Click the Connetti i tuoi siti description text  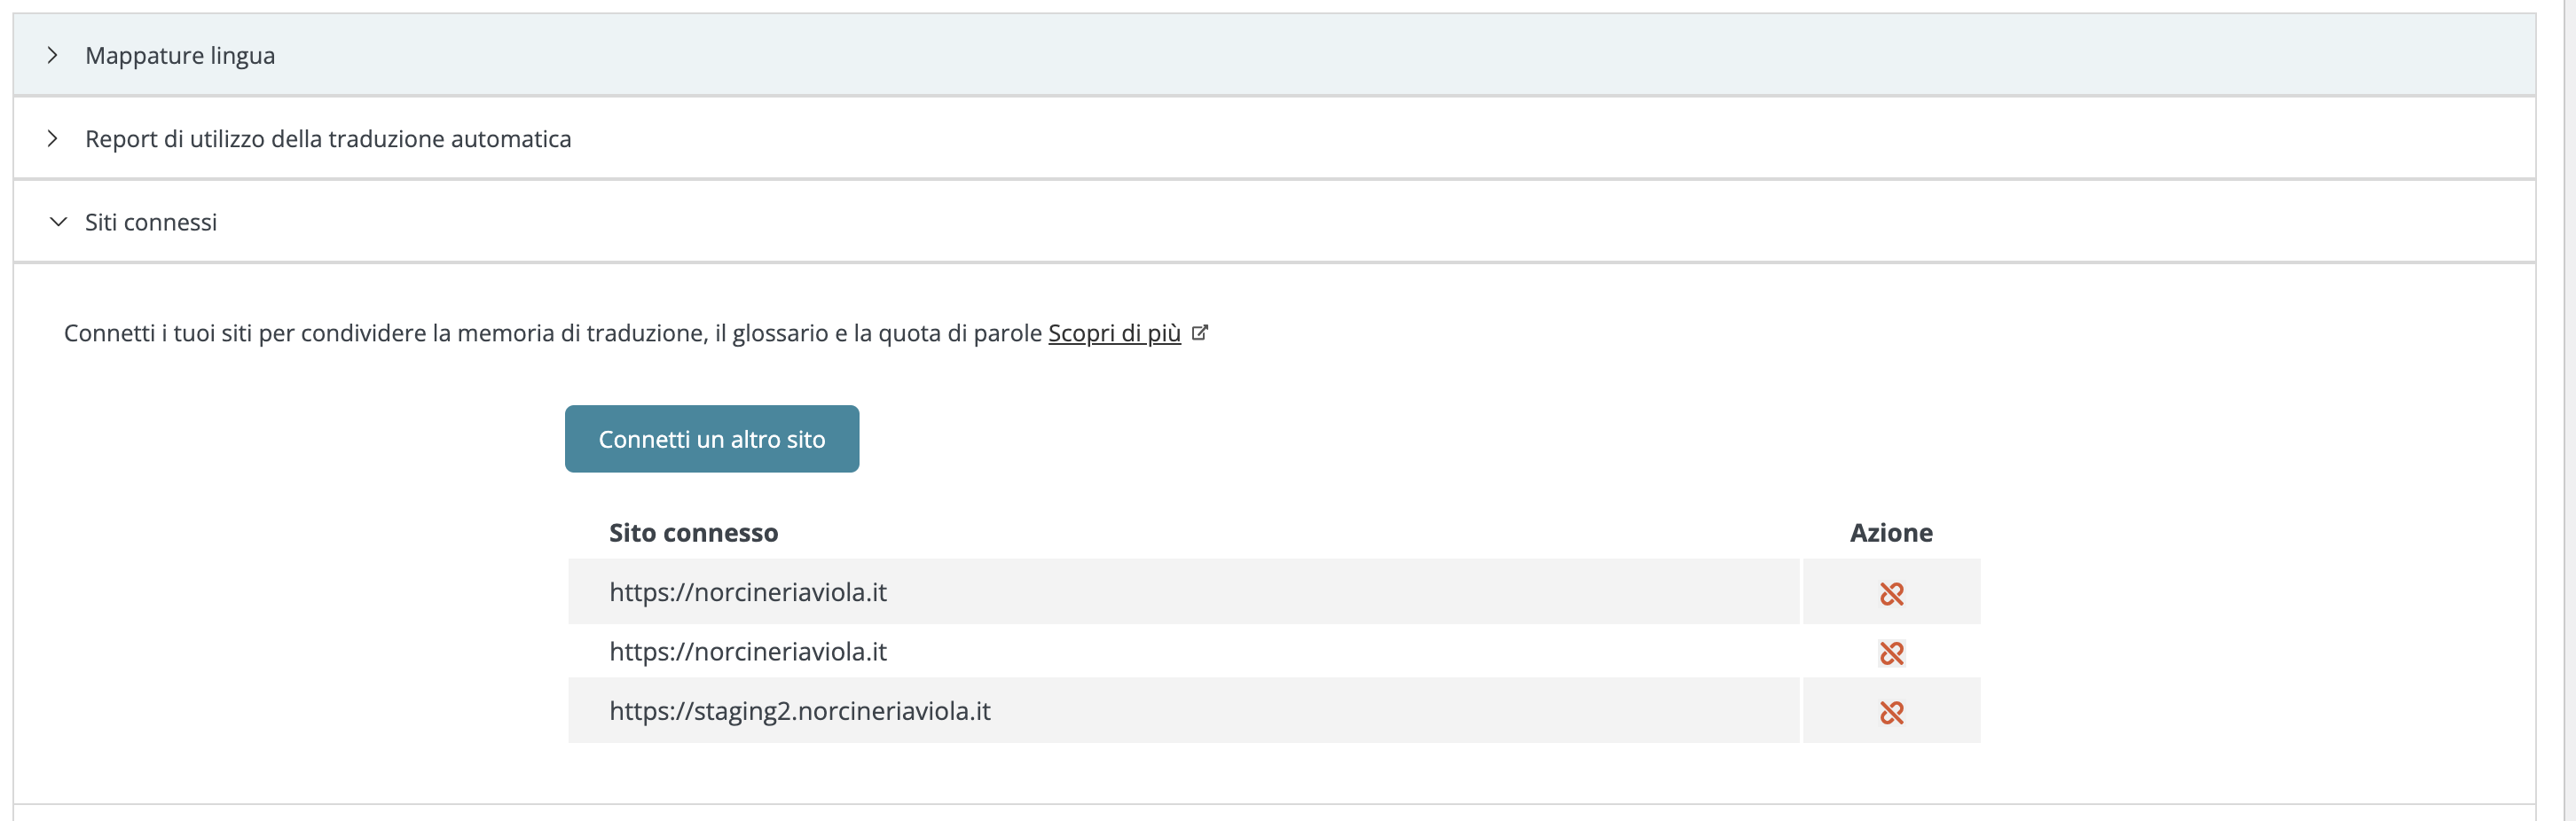553,333
